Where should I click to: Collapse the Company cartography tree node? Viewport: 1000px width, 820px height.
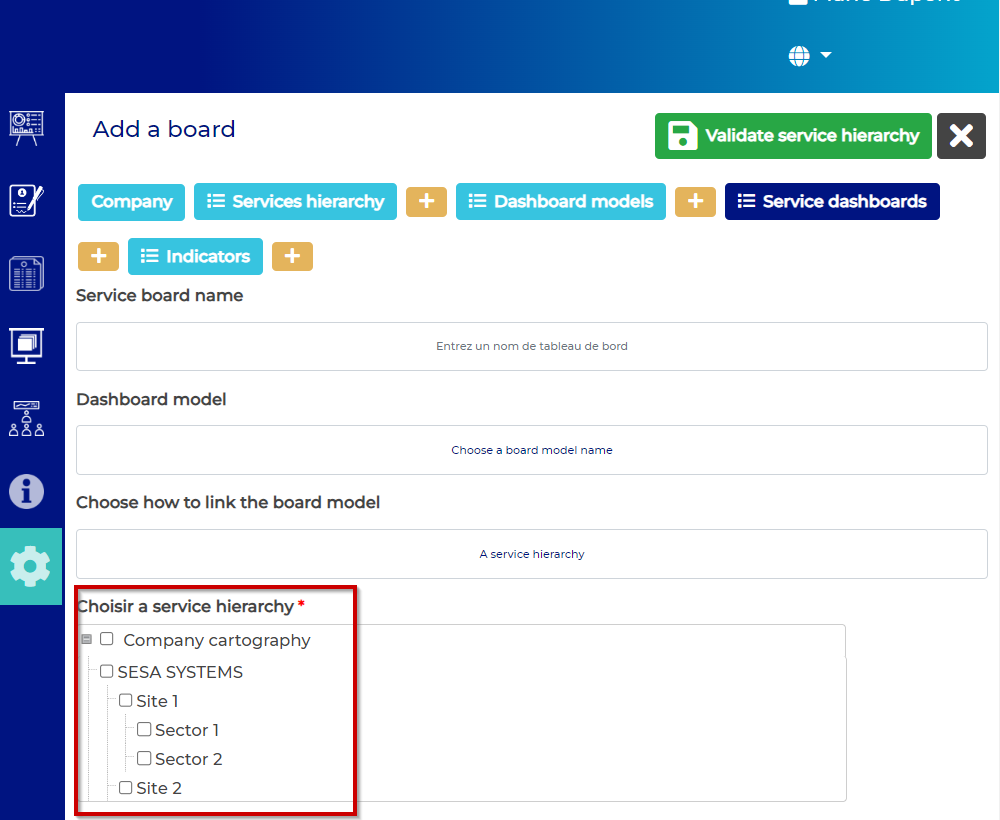click(x=86, y=640)
